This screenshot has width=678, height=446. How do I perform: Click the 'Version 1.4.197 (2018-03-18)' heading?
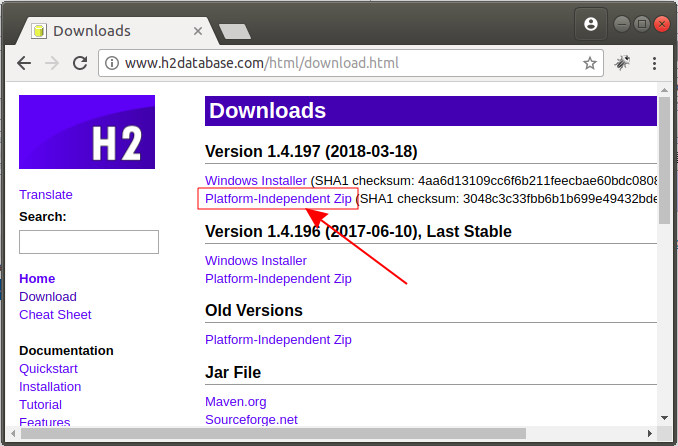coord(311,152)
